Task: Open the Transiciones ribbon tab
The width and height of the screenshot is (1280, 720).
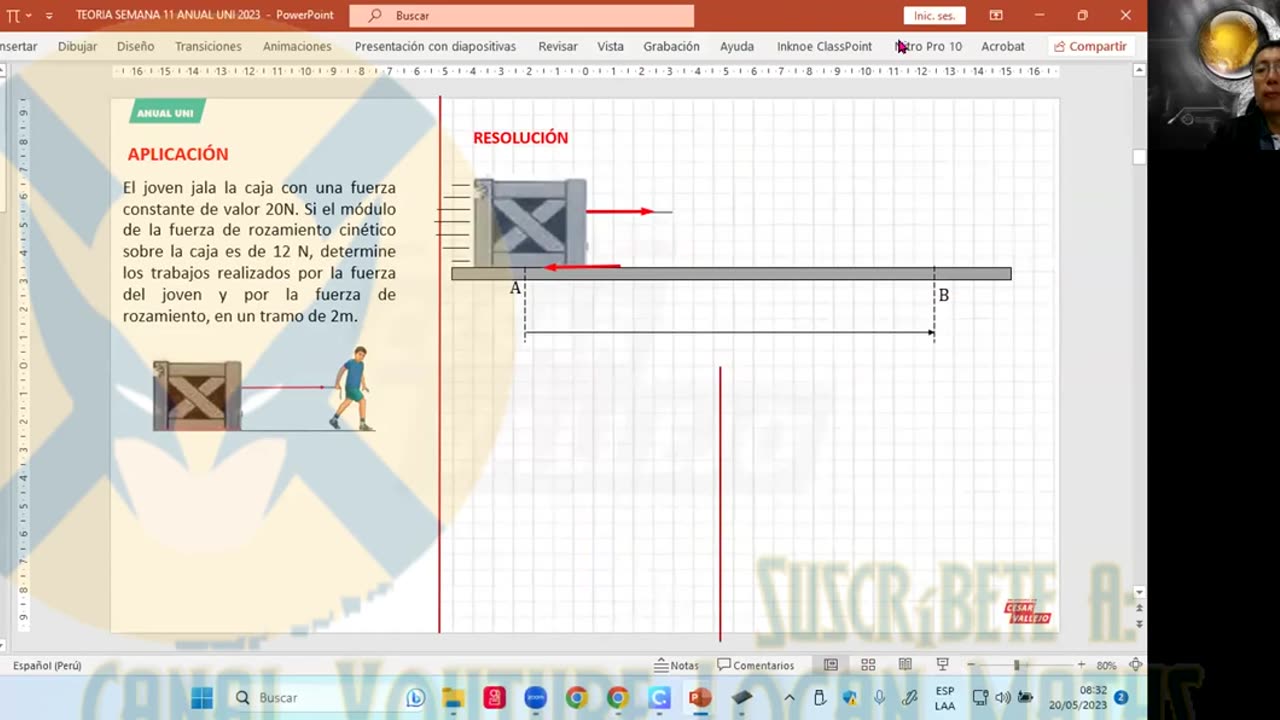Action: (208, 46)
